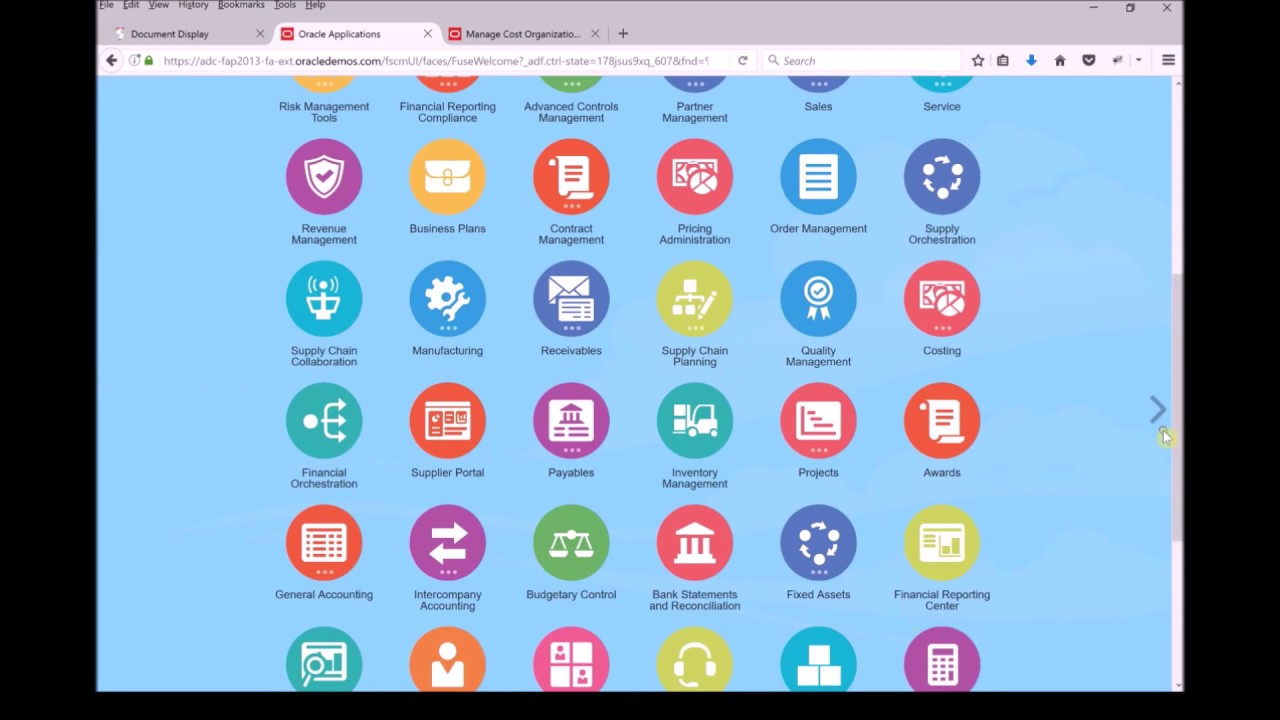Open the Fixed Assets icon
Image resolution: width=1280 pixels, height=720 pixels.
[818, 542]
